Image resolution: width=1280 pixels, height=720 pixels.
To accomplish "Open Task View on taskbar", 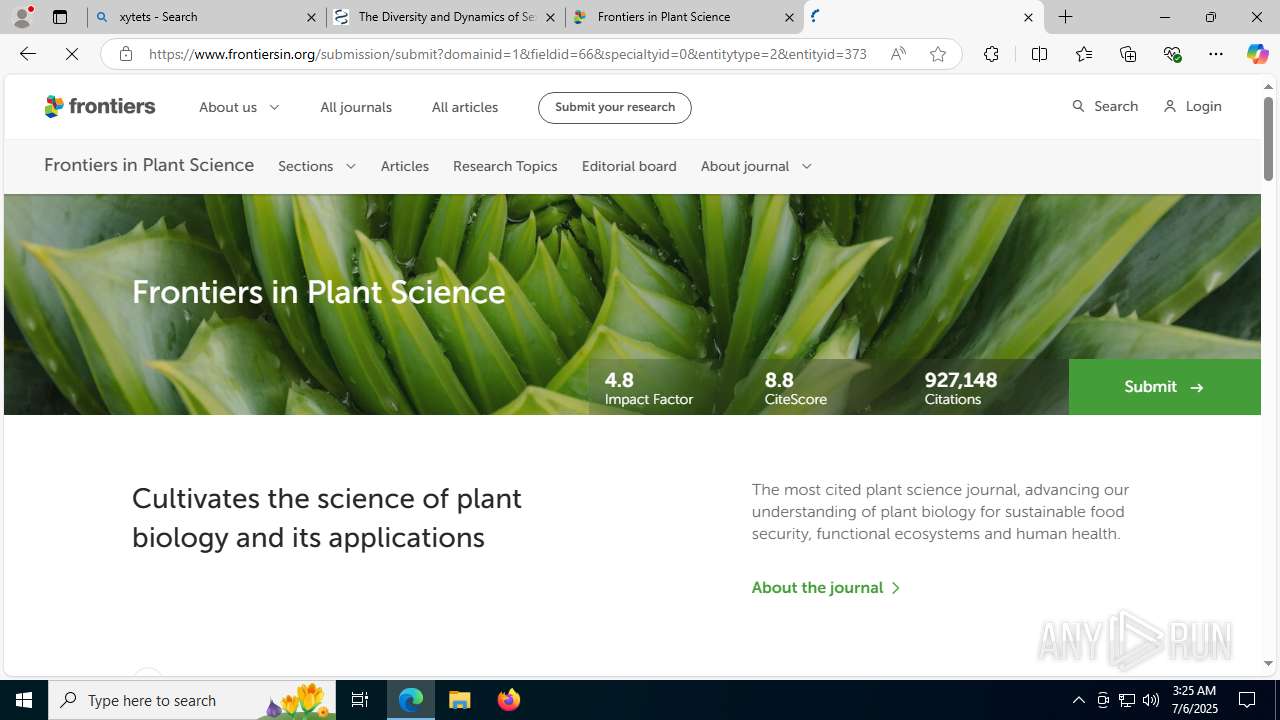I will coord(360,700).
